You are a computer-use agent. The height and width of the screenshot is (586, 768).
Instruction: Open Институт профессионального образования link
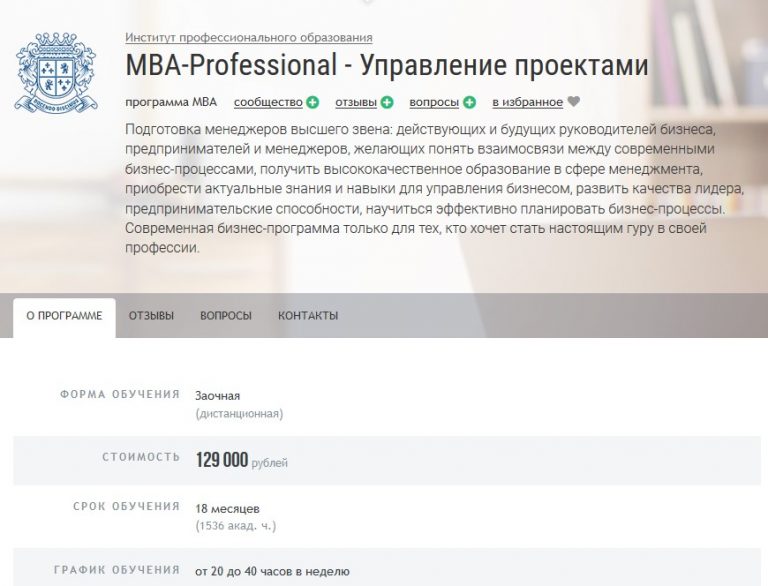click(x=249, y=38)
